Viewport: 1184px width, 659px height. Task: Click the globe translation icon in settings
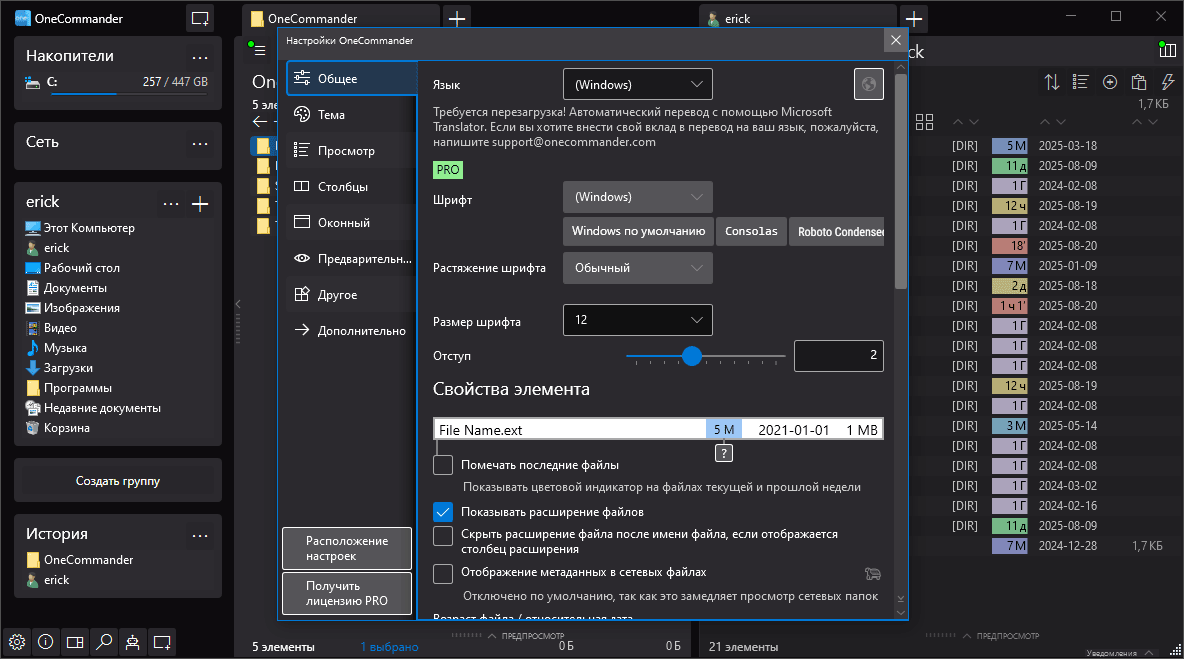[868, 84]
